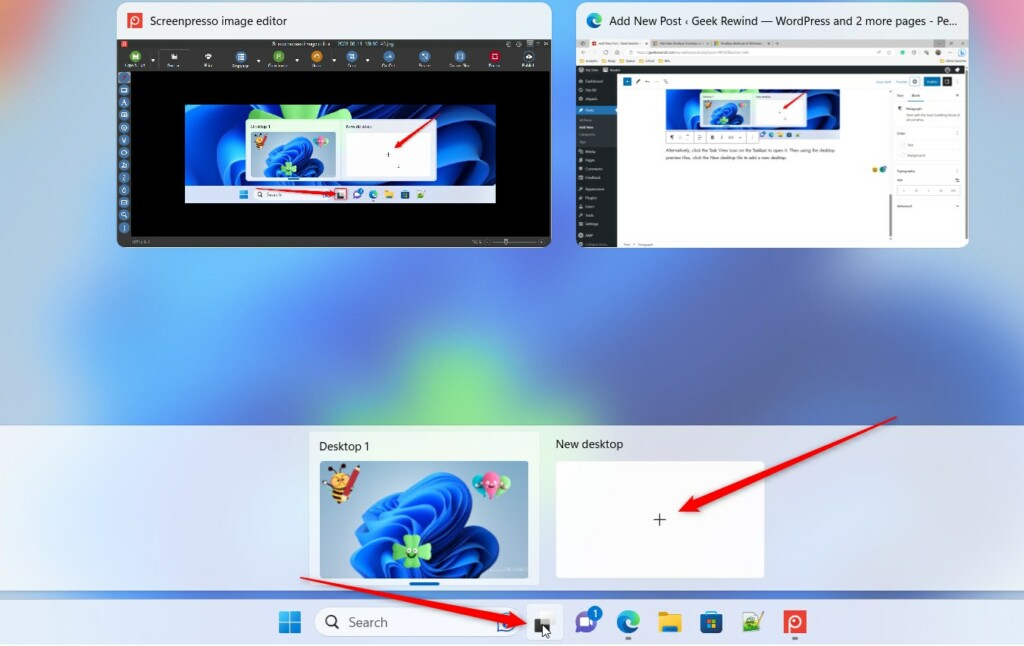Open Teams Chat showing one notification
The image size is (1024, 646).
click(x=588, y=620)
